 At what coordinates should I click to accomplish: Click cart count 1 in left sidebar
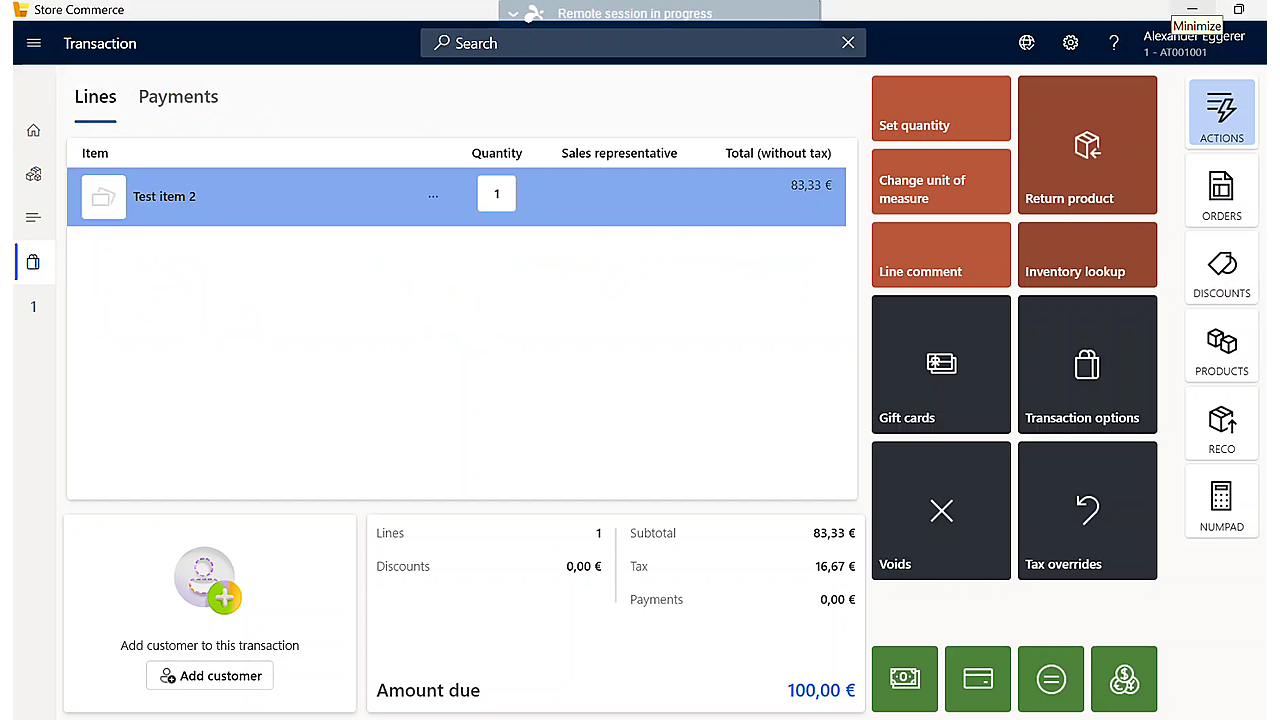point(33,307)
